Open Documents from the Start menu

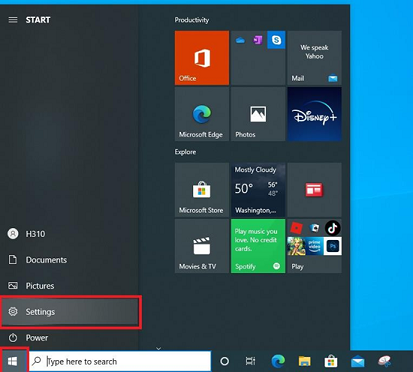pos(69,260)
